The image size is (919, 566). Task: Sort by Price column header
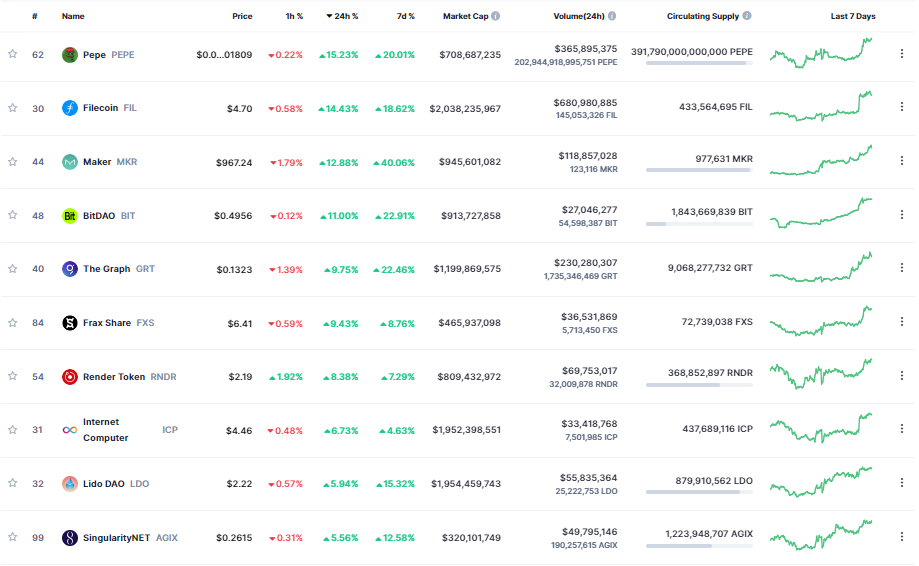242,16
